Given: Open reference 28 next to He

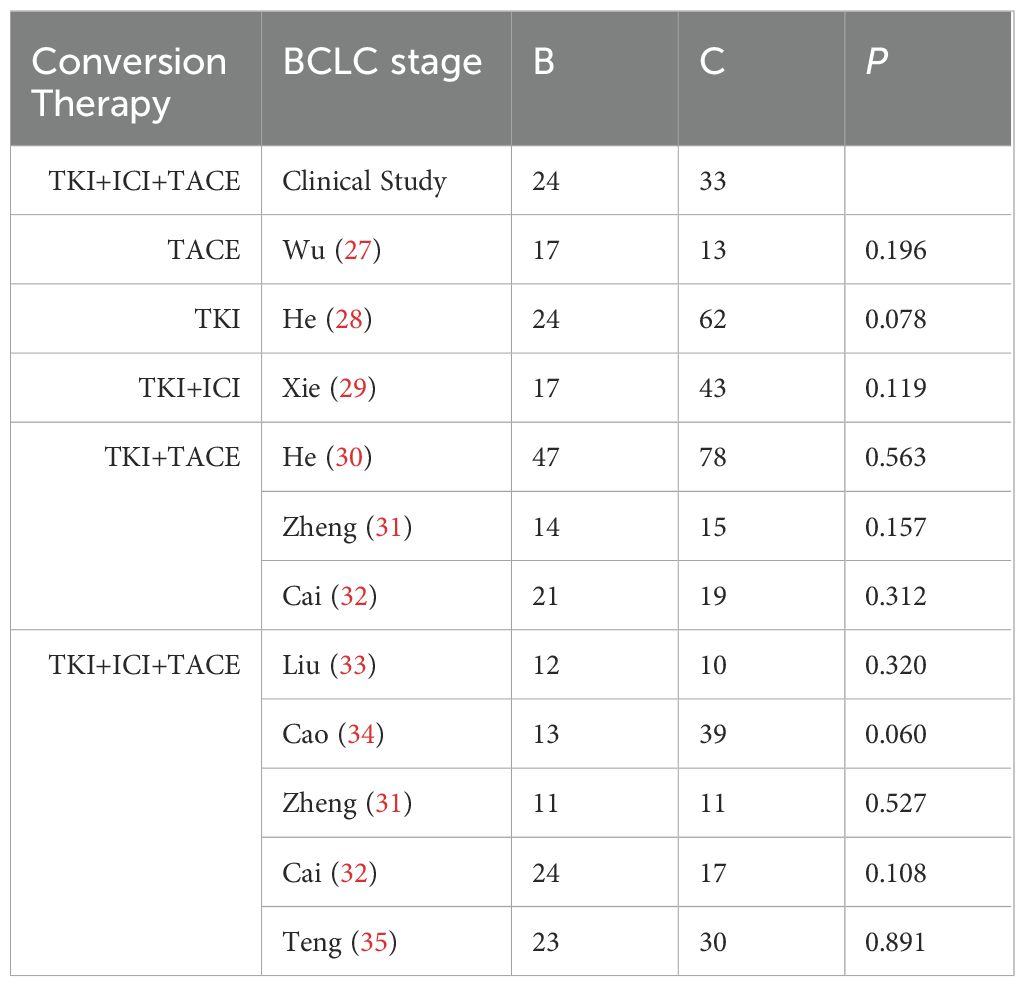Looking at the screenshot, I should coord(348,319).
